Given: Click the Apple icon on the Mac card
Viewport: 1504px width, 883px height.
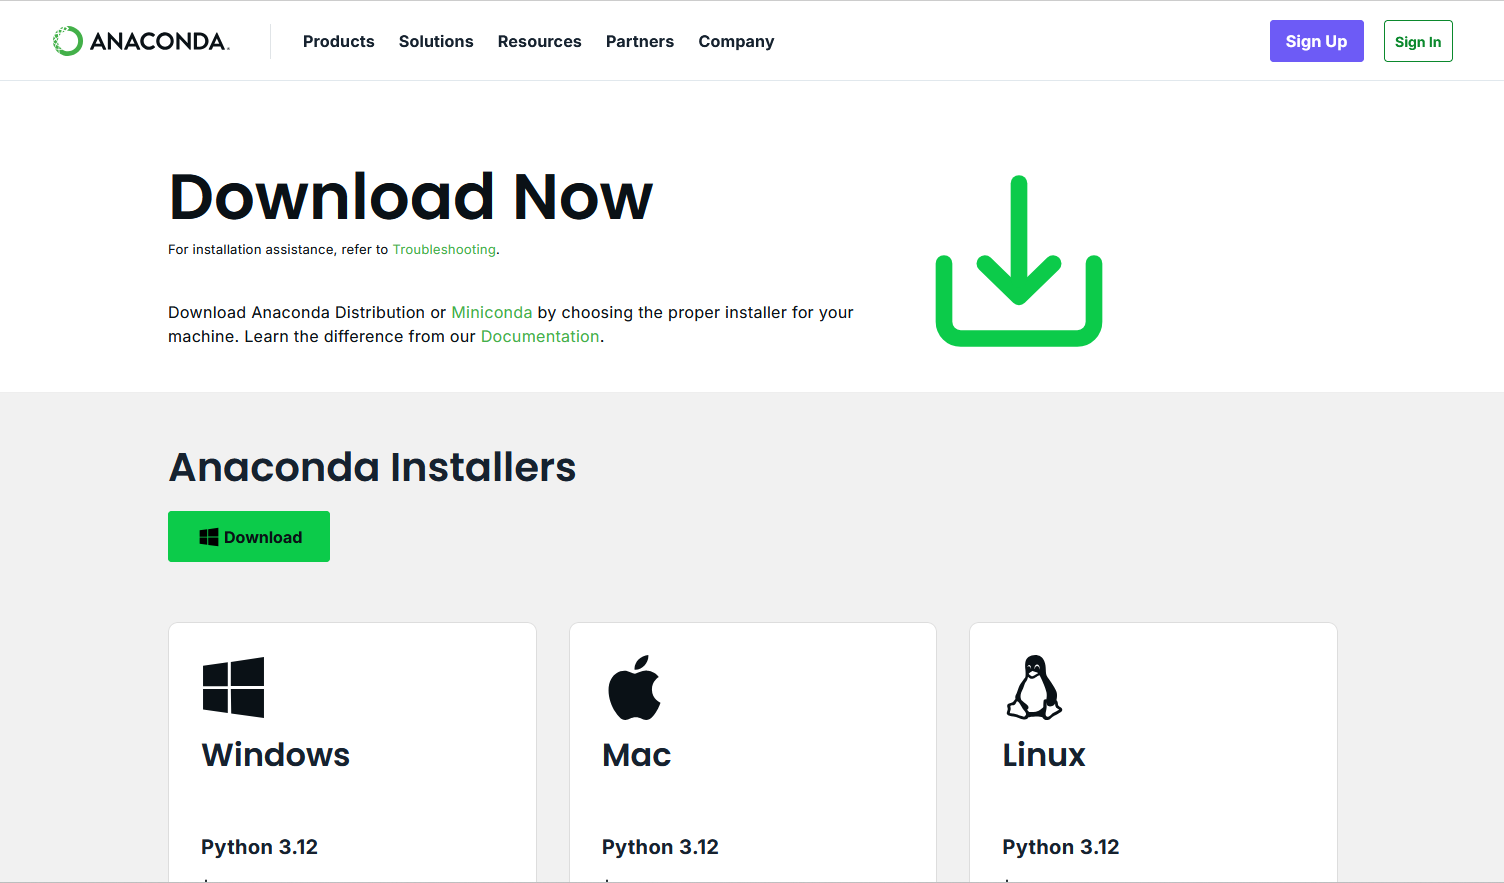Looking at the screenshot, I should click(634, 688).
